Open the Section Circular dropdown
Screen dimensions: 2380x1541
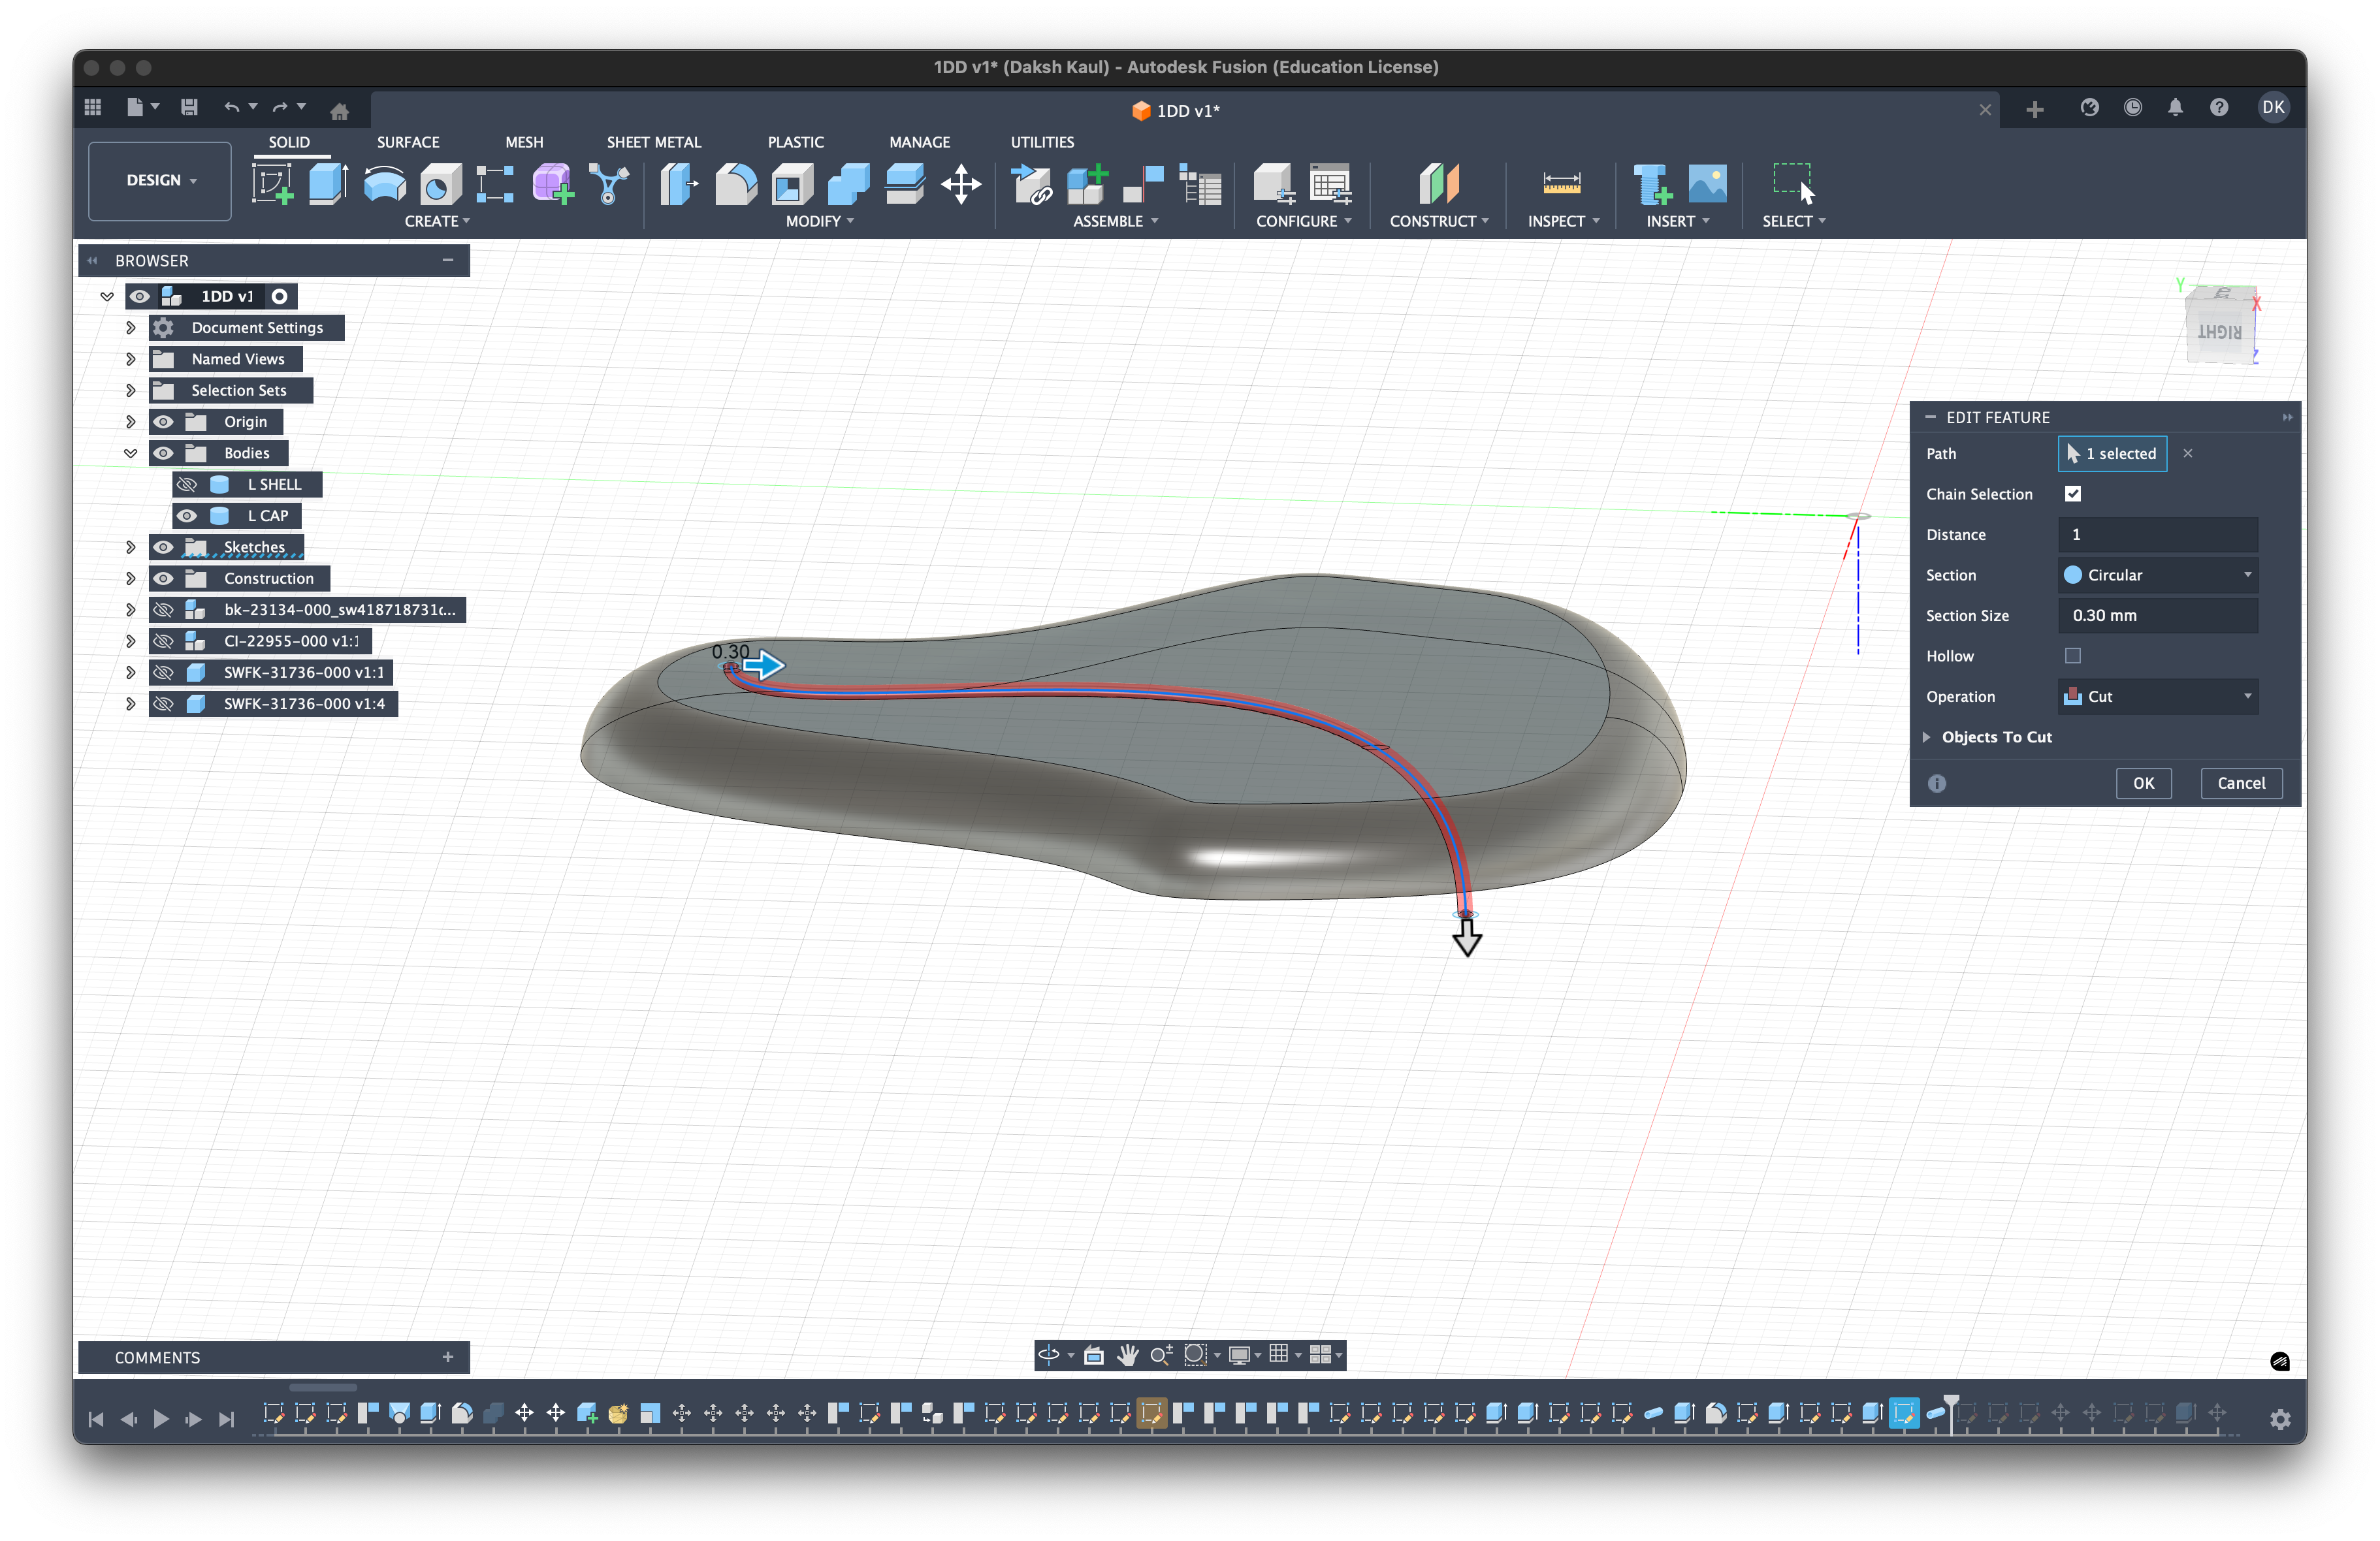tap(2157, 575)
